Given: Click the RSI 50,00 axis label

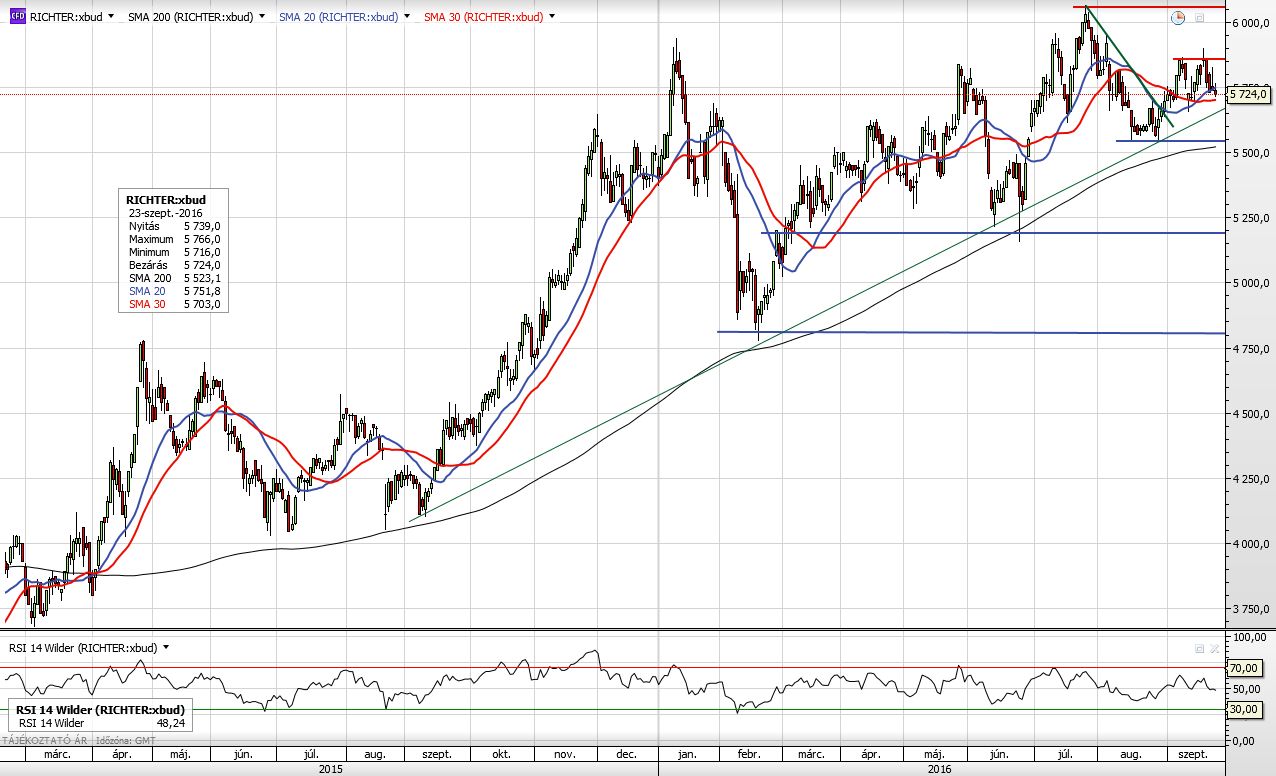Looking at the screenshot, I should click(x=1246, y=688).
